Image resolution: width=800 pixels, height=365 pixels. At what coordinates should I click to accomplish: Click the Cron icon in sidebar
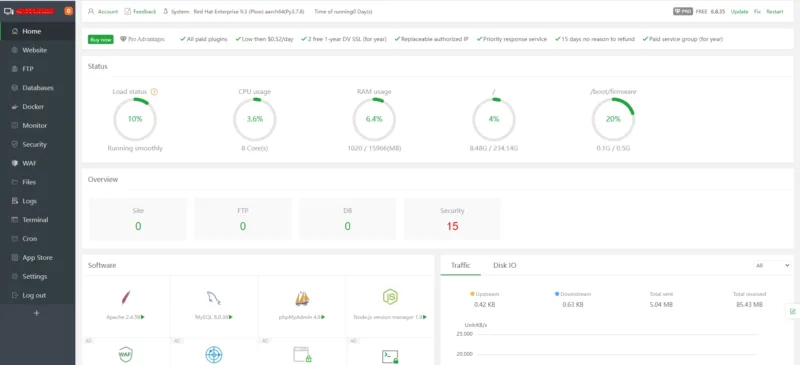(14, 239)
